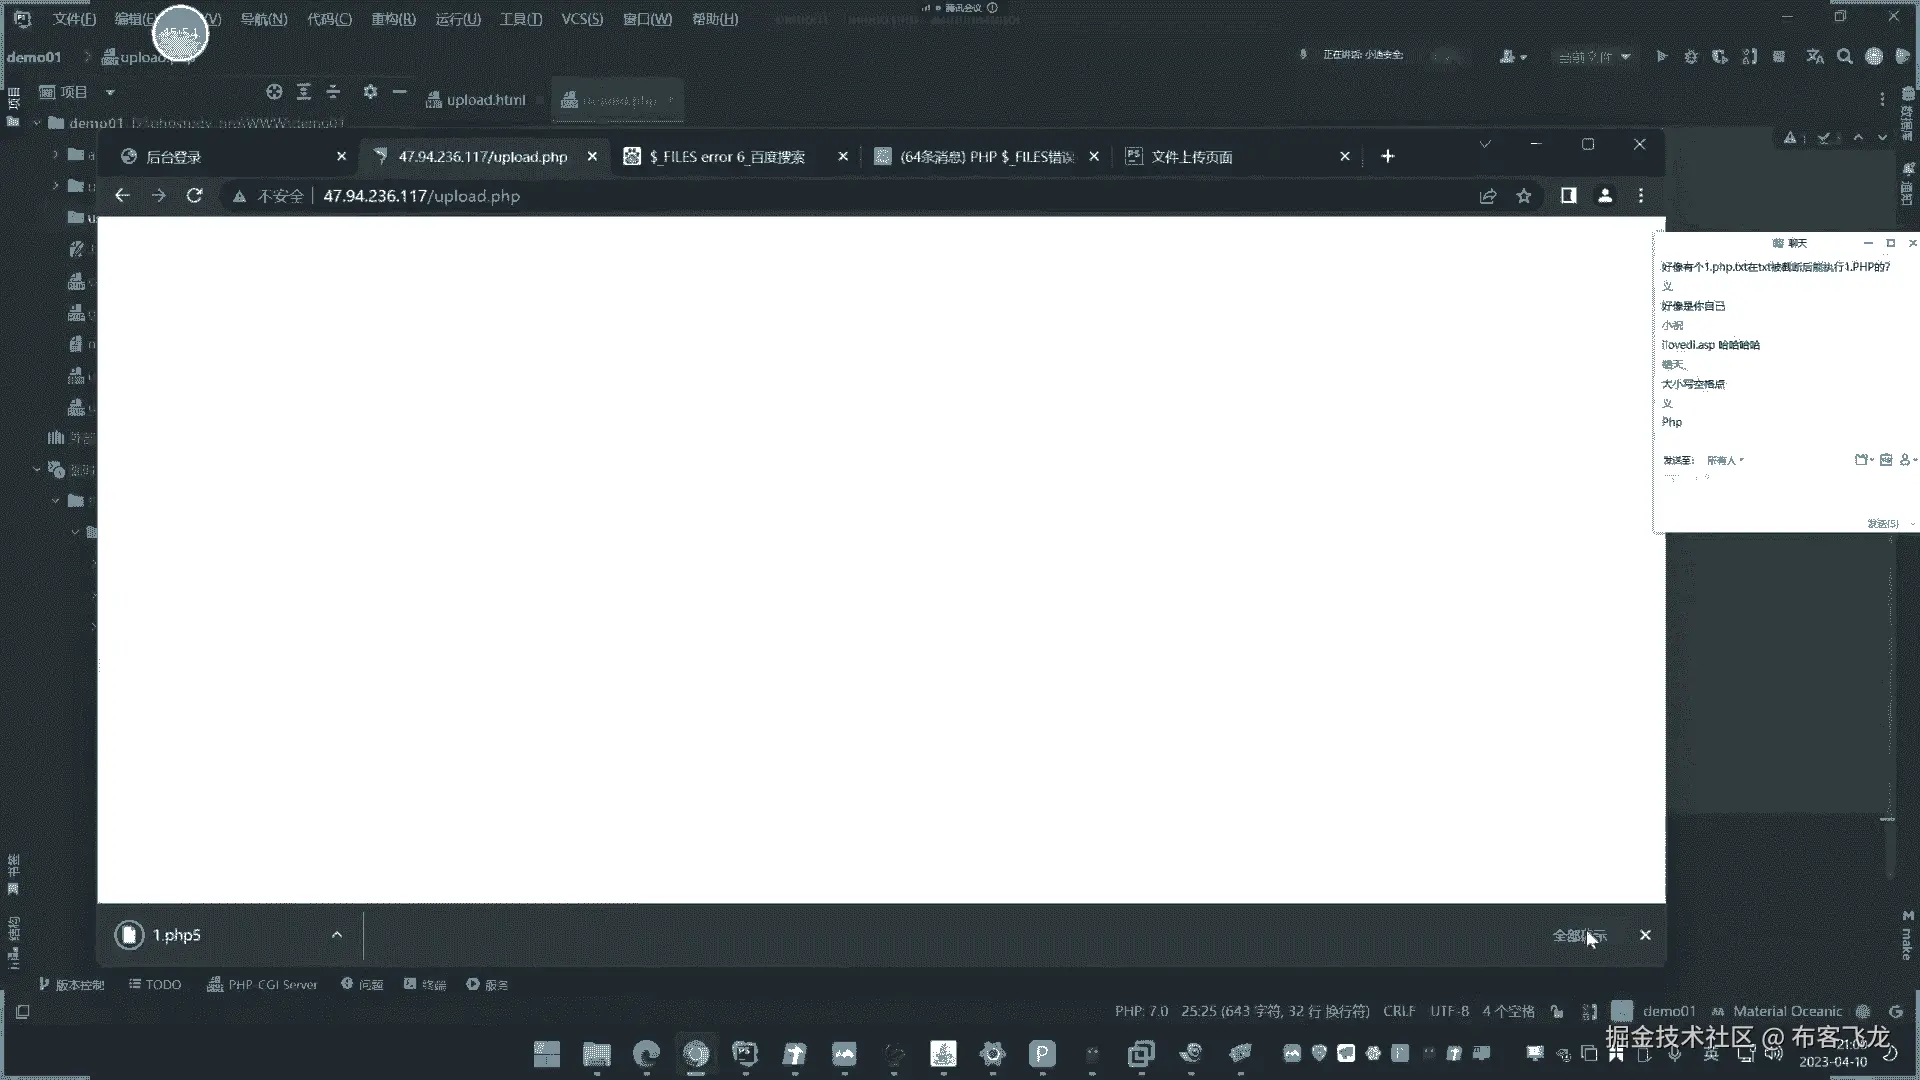Viewport: 1920px width, 1080px height.
Task: Bookmark the page with the star icon
Action: pyautogui.click(x=1523, y=196)
